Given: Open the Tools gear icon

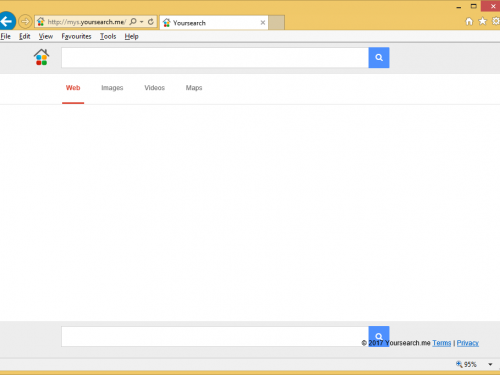Looking at the screenshot, I should click(x=496, y=21).
